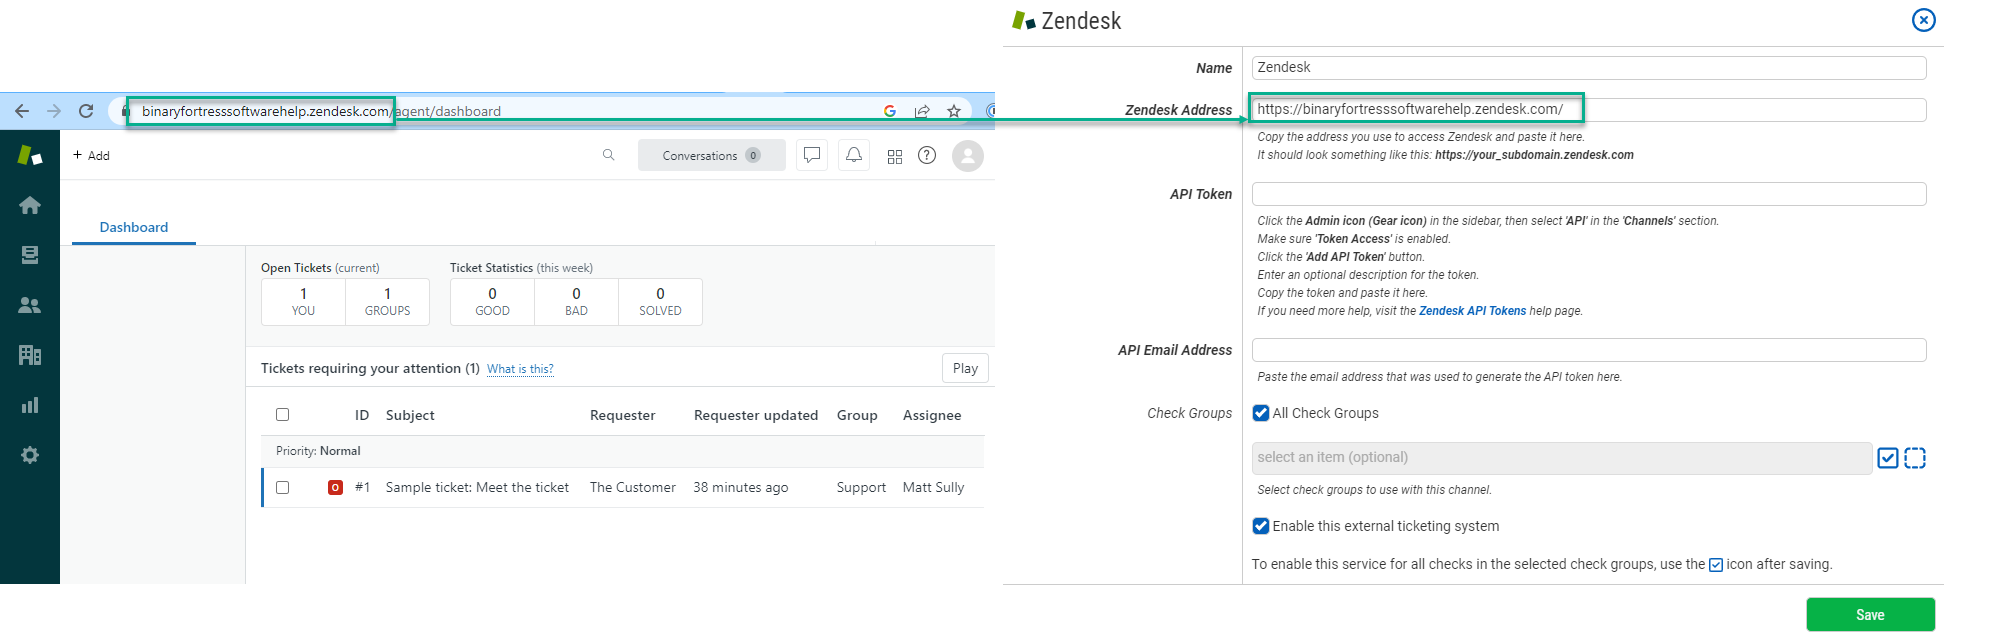Open notifications bell
1998x642 pixels.
[854, 155]
